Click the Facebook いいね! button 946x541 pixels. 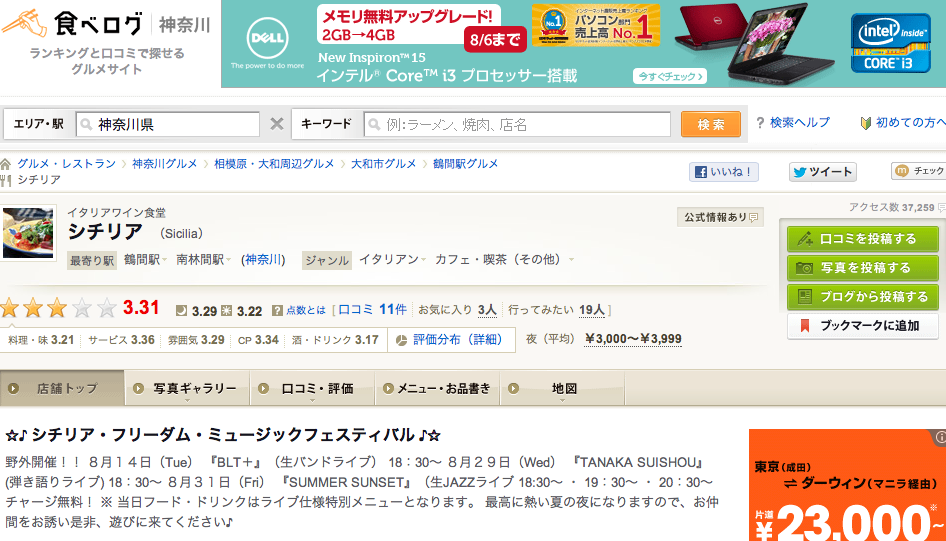click(x=723, y=172)
